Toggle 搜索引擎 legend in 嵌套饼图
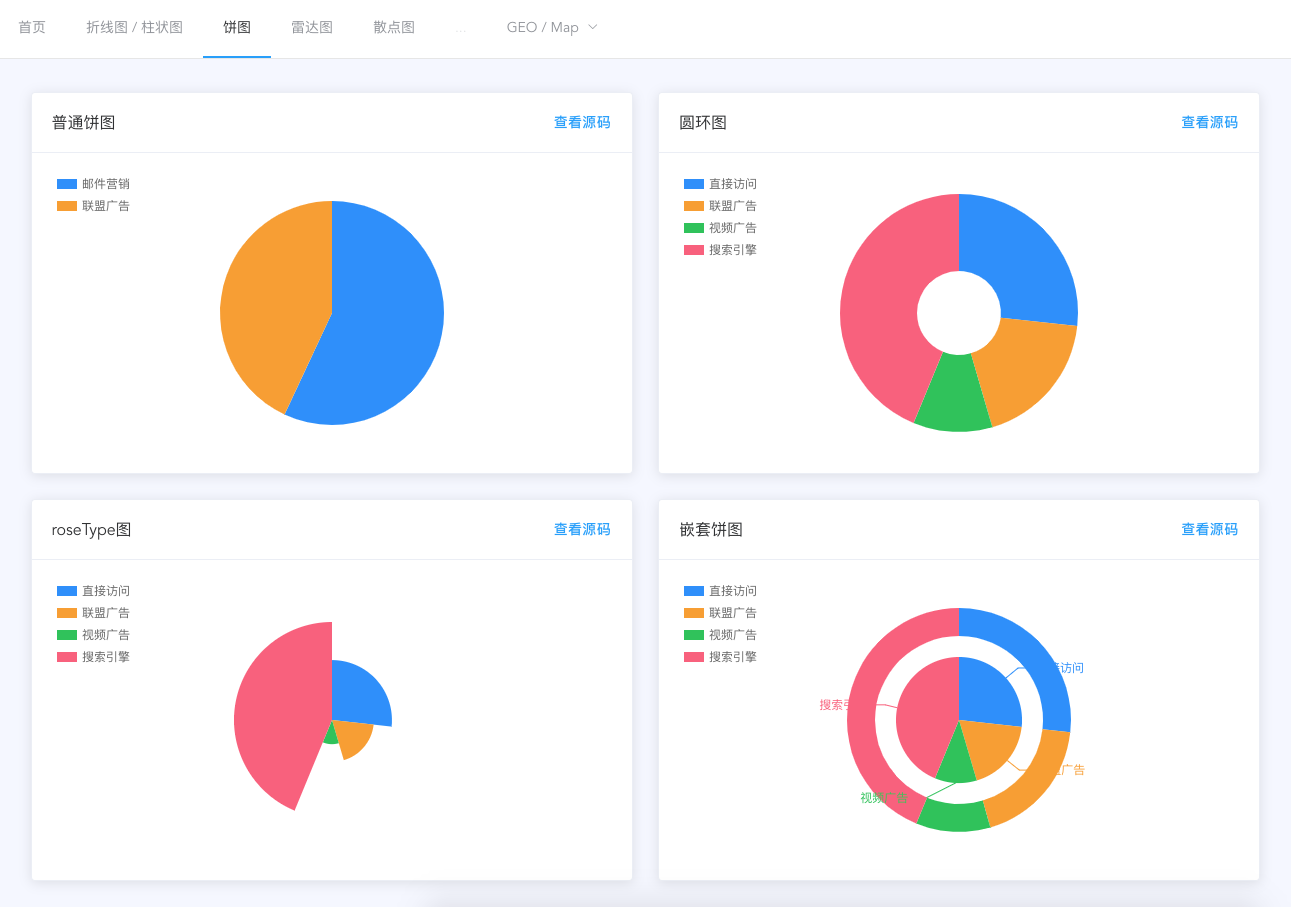 click(x=720, y=657)
